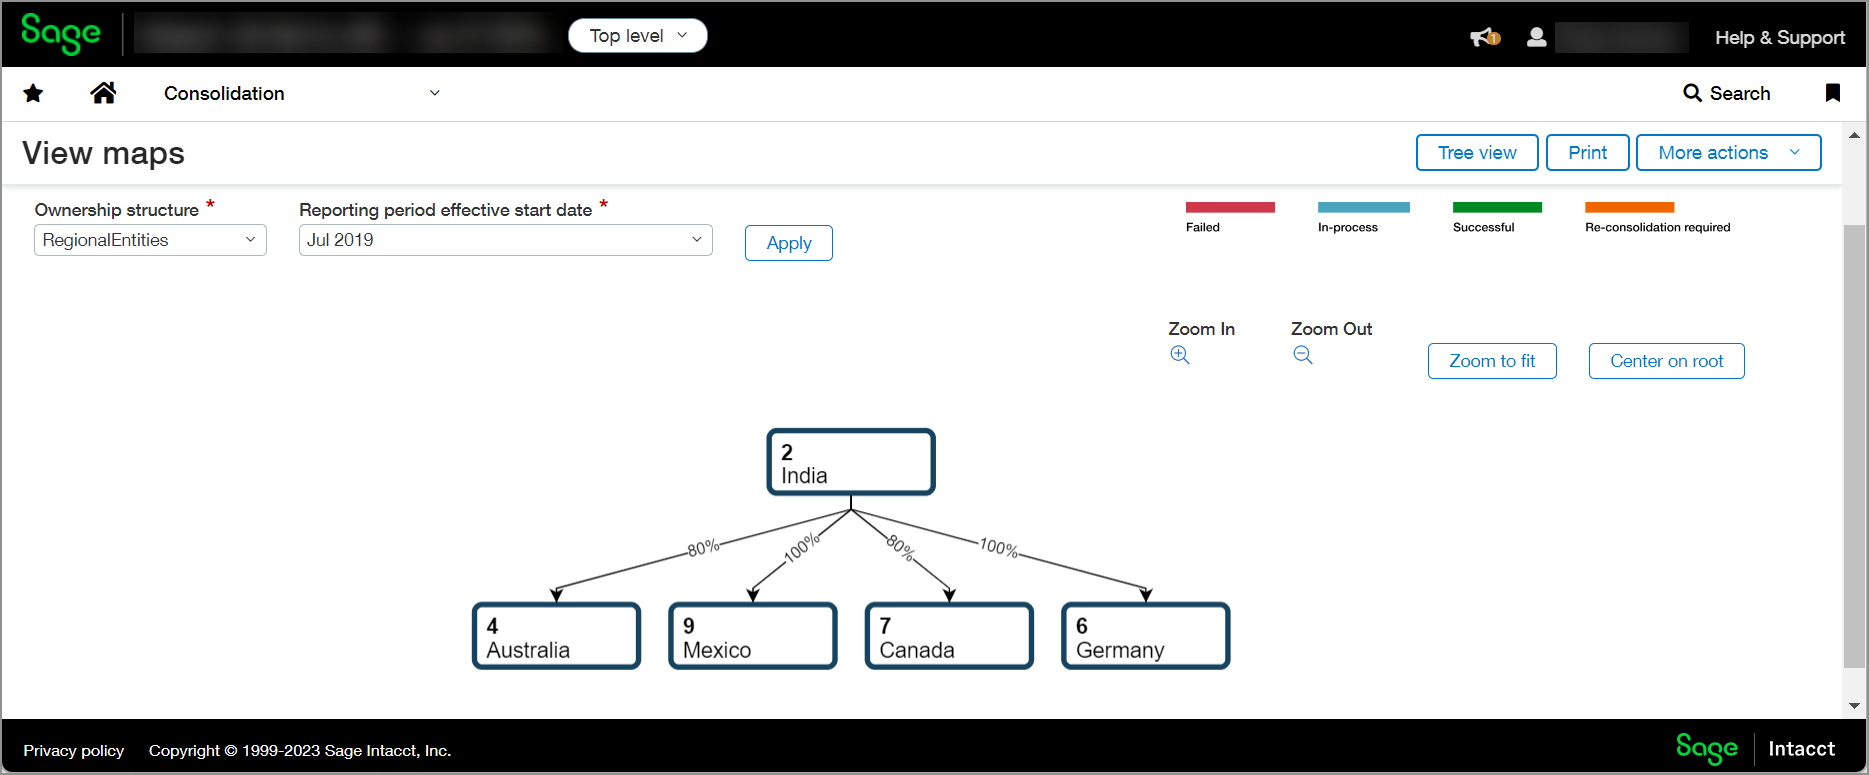Switch to Tree view
This screenshot has height=775, width=1869.
coord(1476,153)
